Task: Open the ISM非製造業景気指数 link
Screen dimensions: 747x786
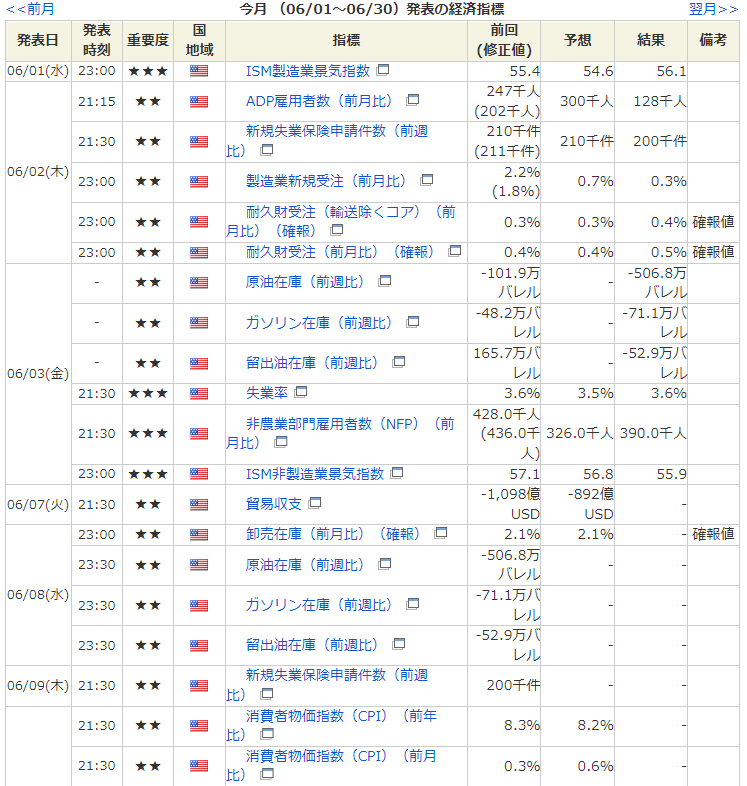Action: coord(314,474)
